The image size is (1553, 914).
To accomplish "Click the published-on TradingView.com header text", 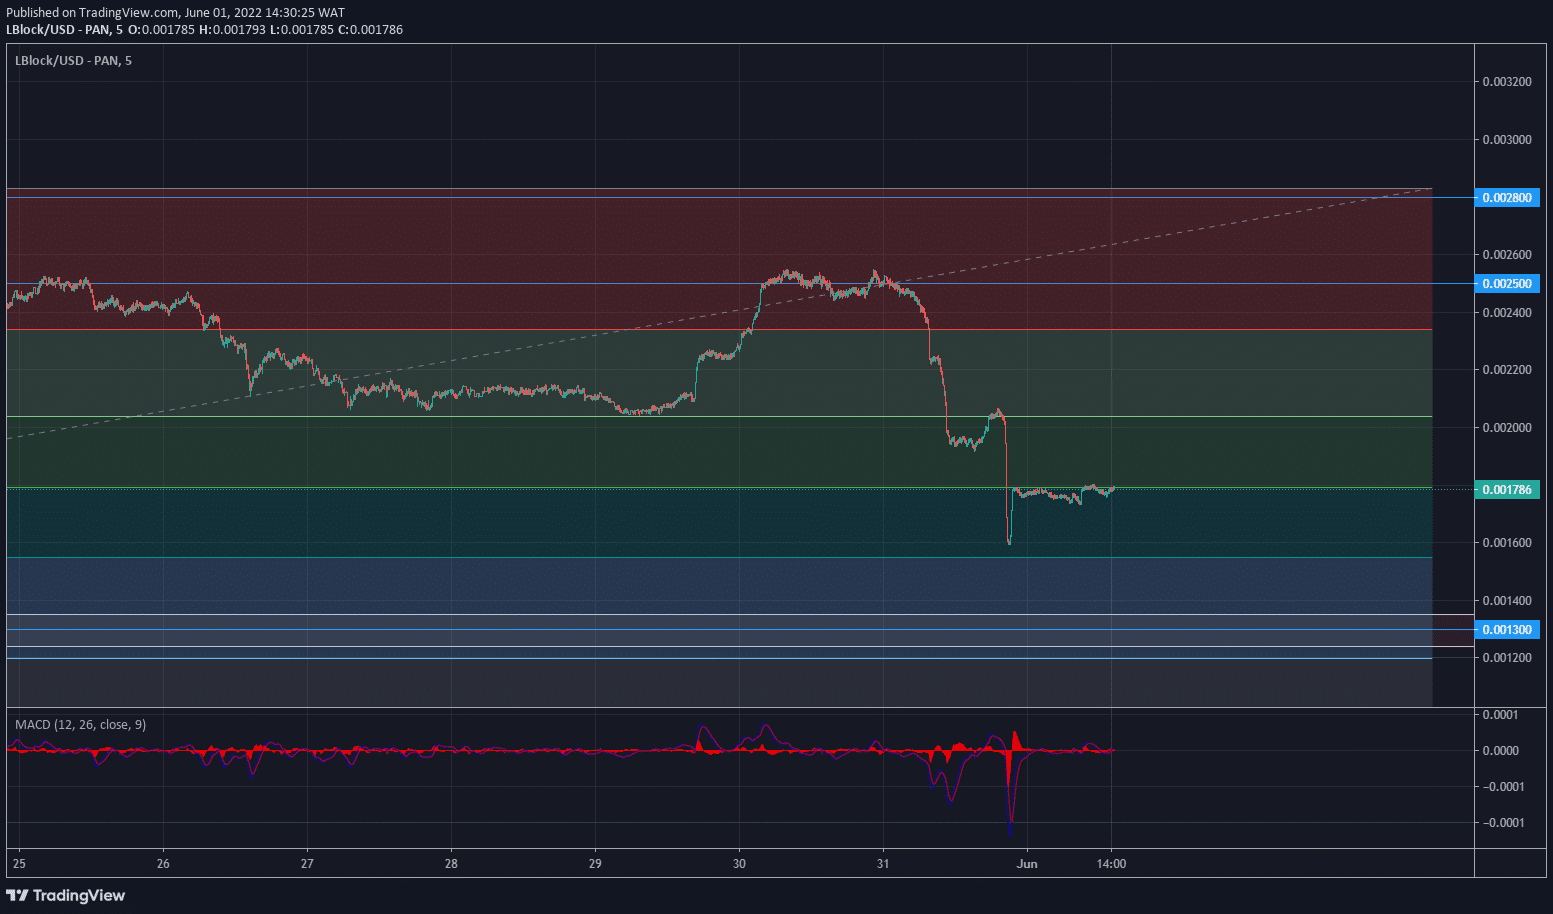I will pyautogui.click(x=175, y=13).
